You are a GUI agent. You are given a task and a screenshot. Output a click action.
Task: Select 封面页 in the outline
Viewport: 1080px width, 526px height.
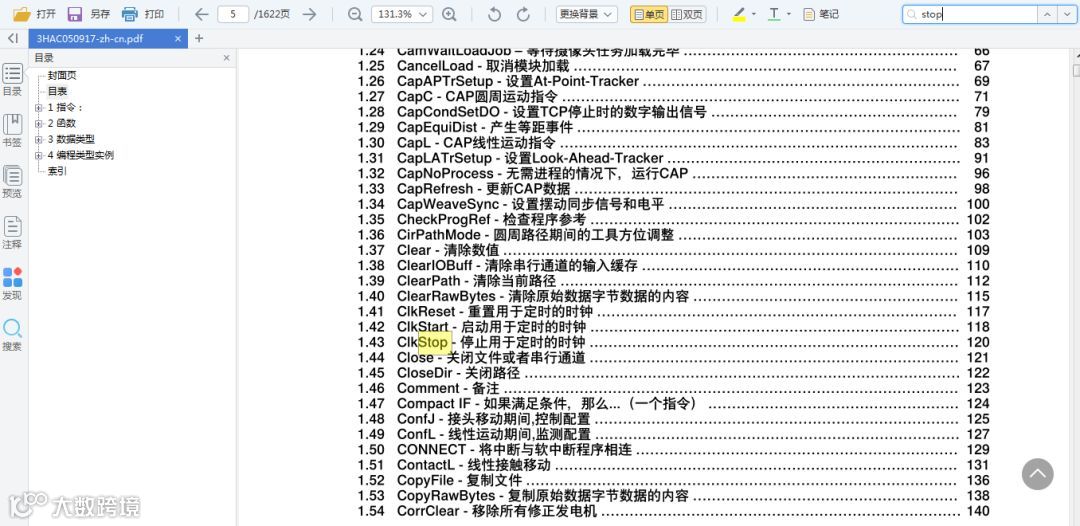coord(62,76)
